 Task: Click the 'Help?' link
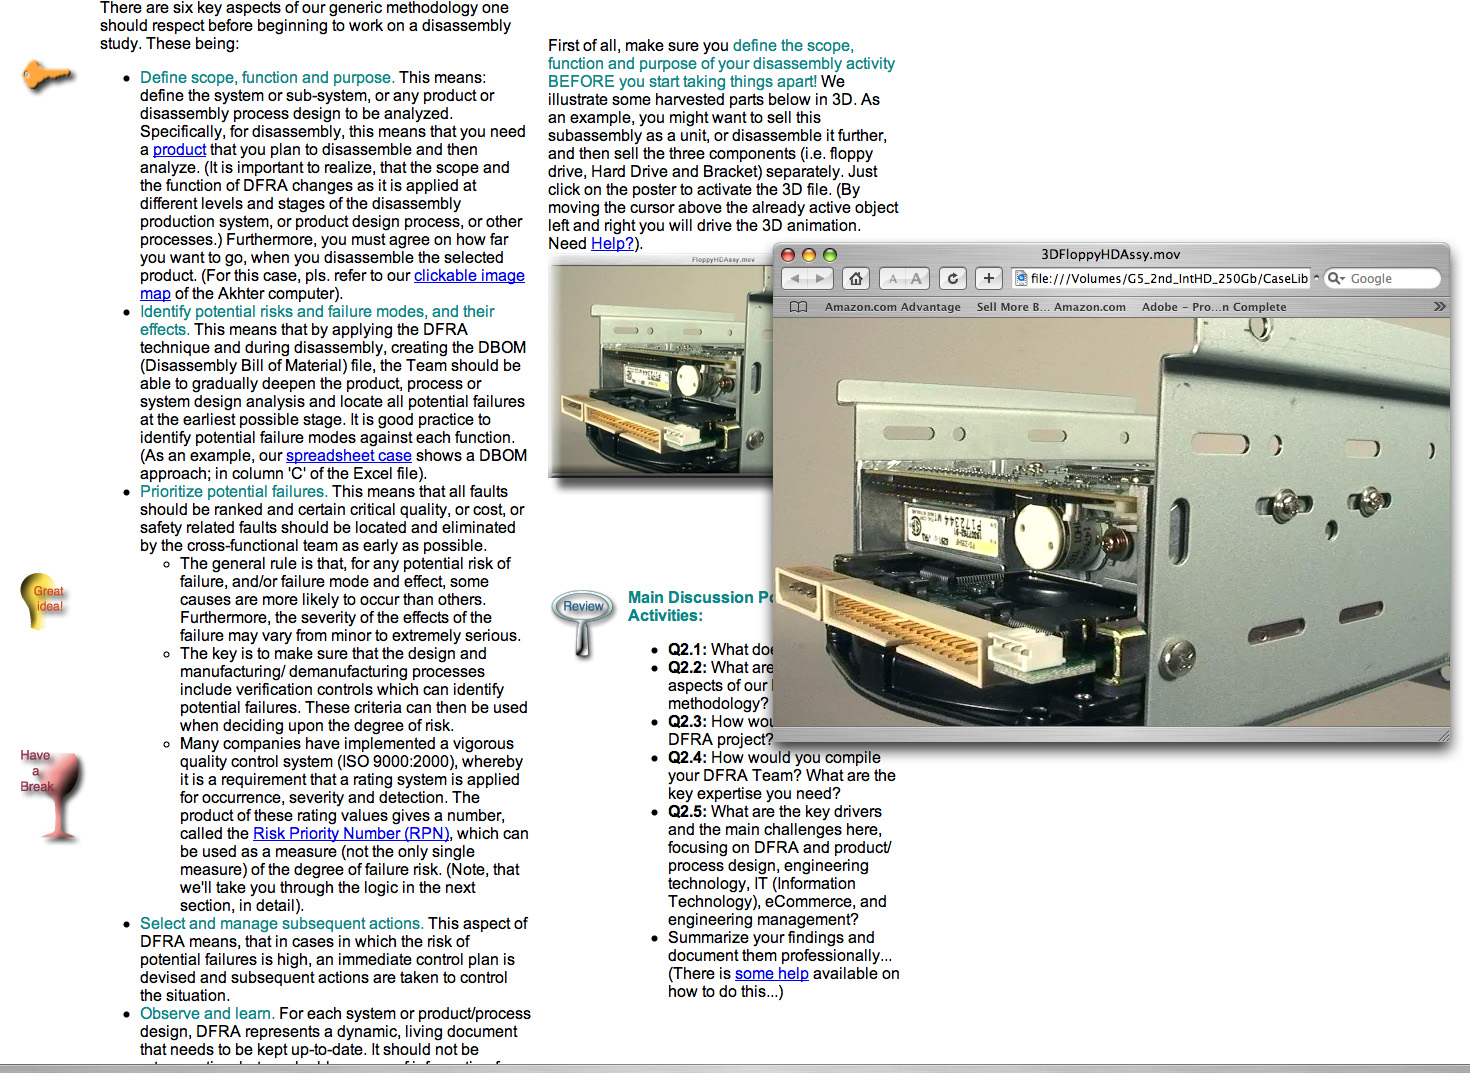point(612,243)
